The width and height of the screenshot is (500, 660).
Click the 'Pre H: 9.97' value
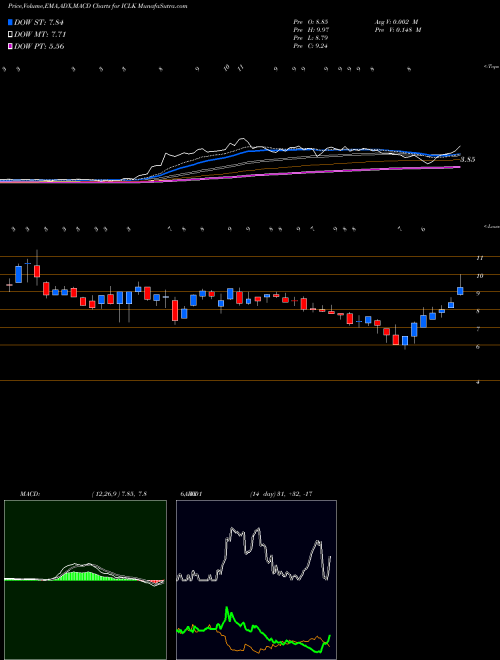coord(311,30)
